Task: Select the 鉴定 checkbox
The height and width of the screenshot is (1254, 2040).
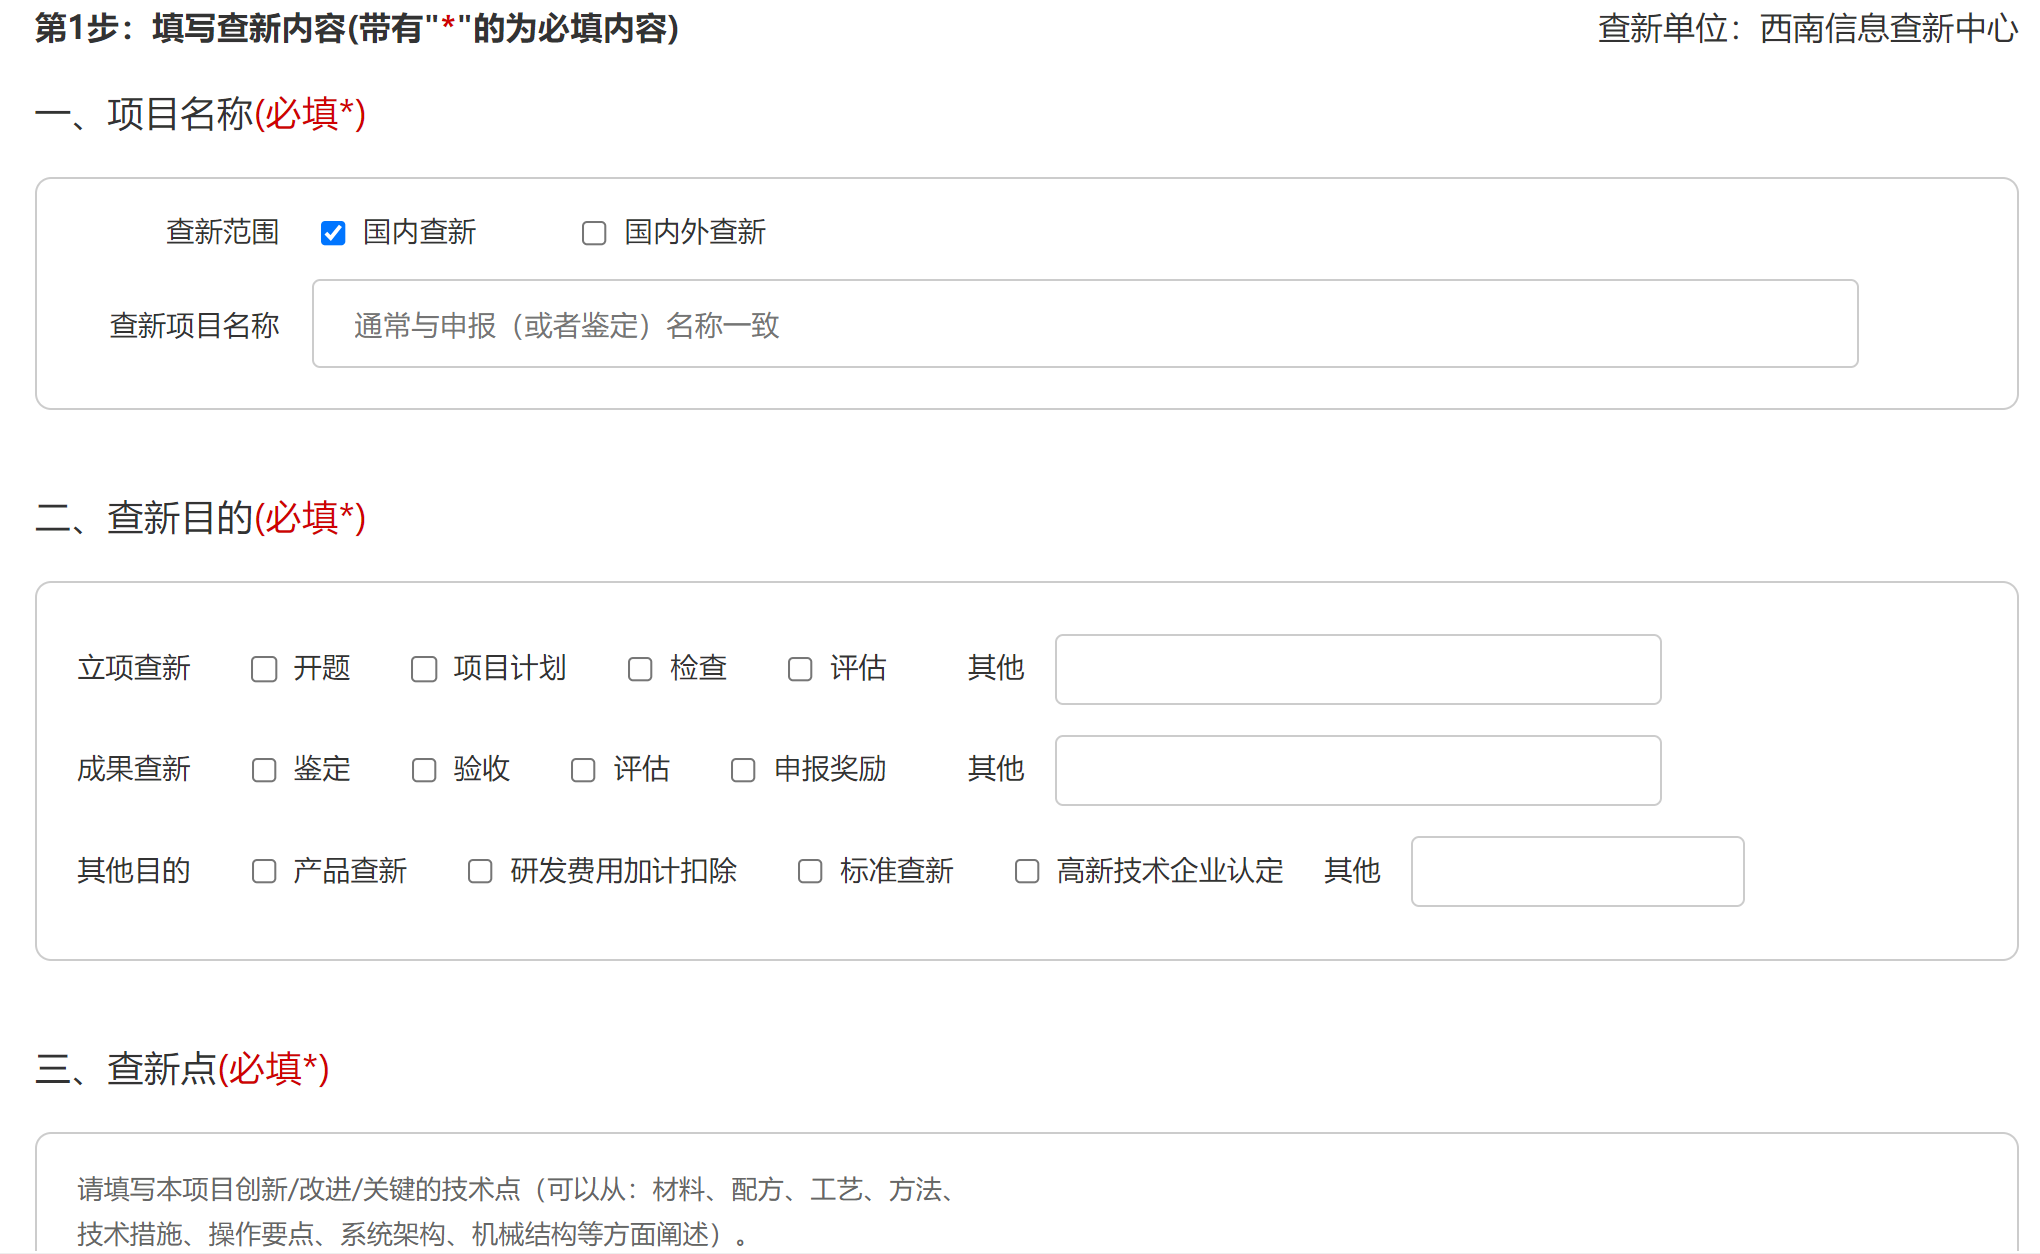Action: point(264,770)
